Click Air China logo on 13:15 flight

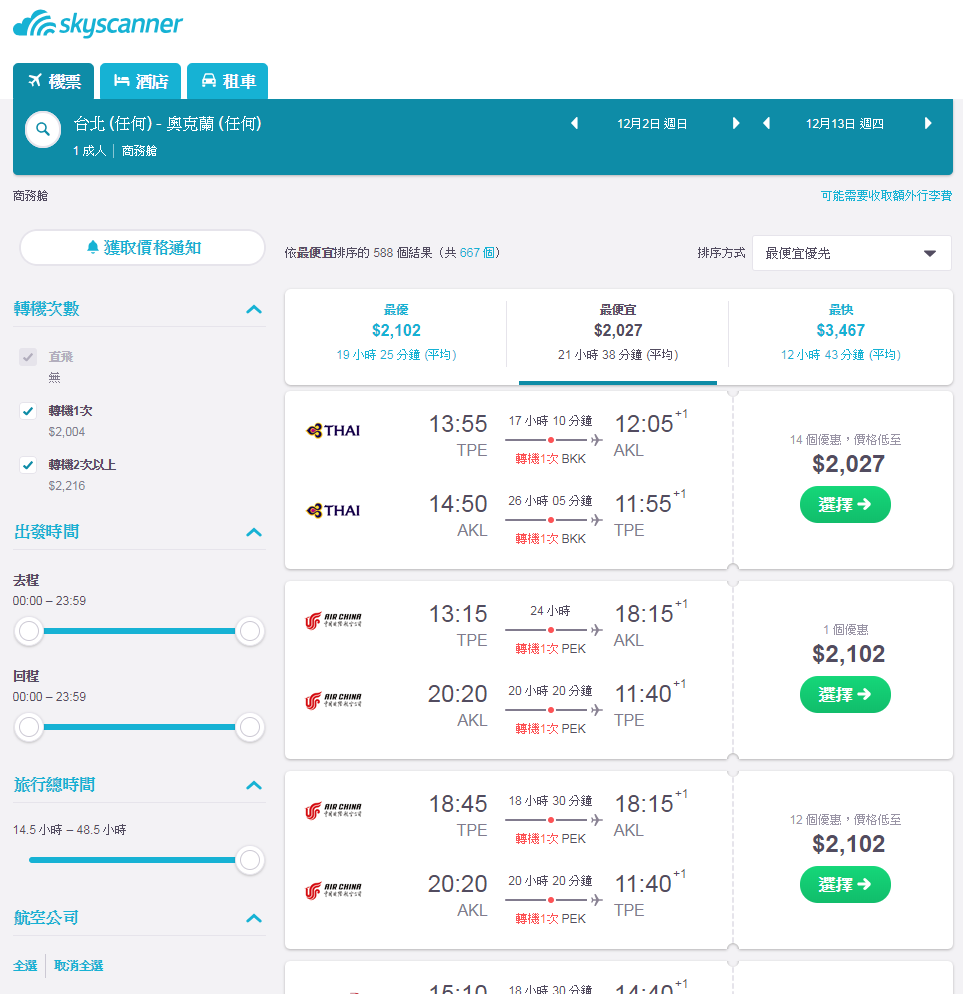333,620
